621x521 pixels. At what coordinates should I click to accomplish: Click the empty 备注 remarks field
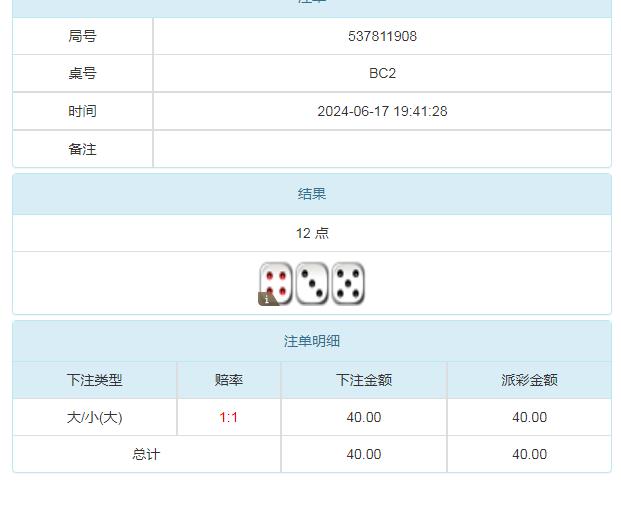click(x=382, y=149)
